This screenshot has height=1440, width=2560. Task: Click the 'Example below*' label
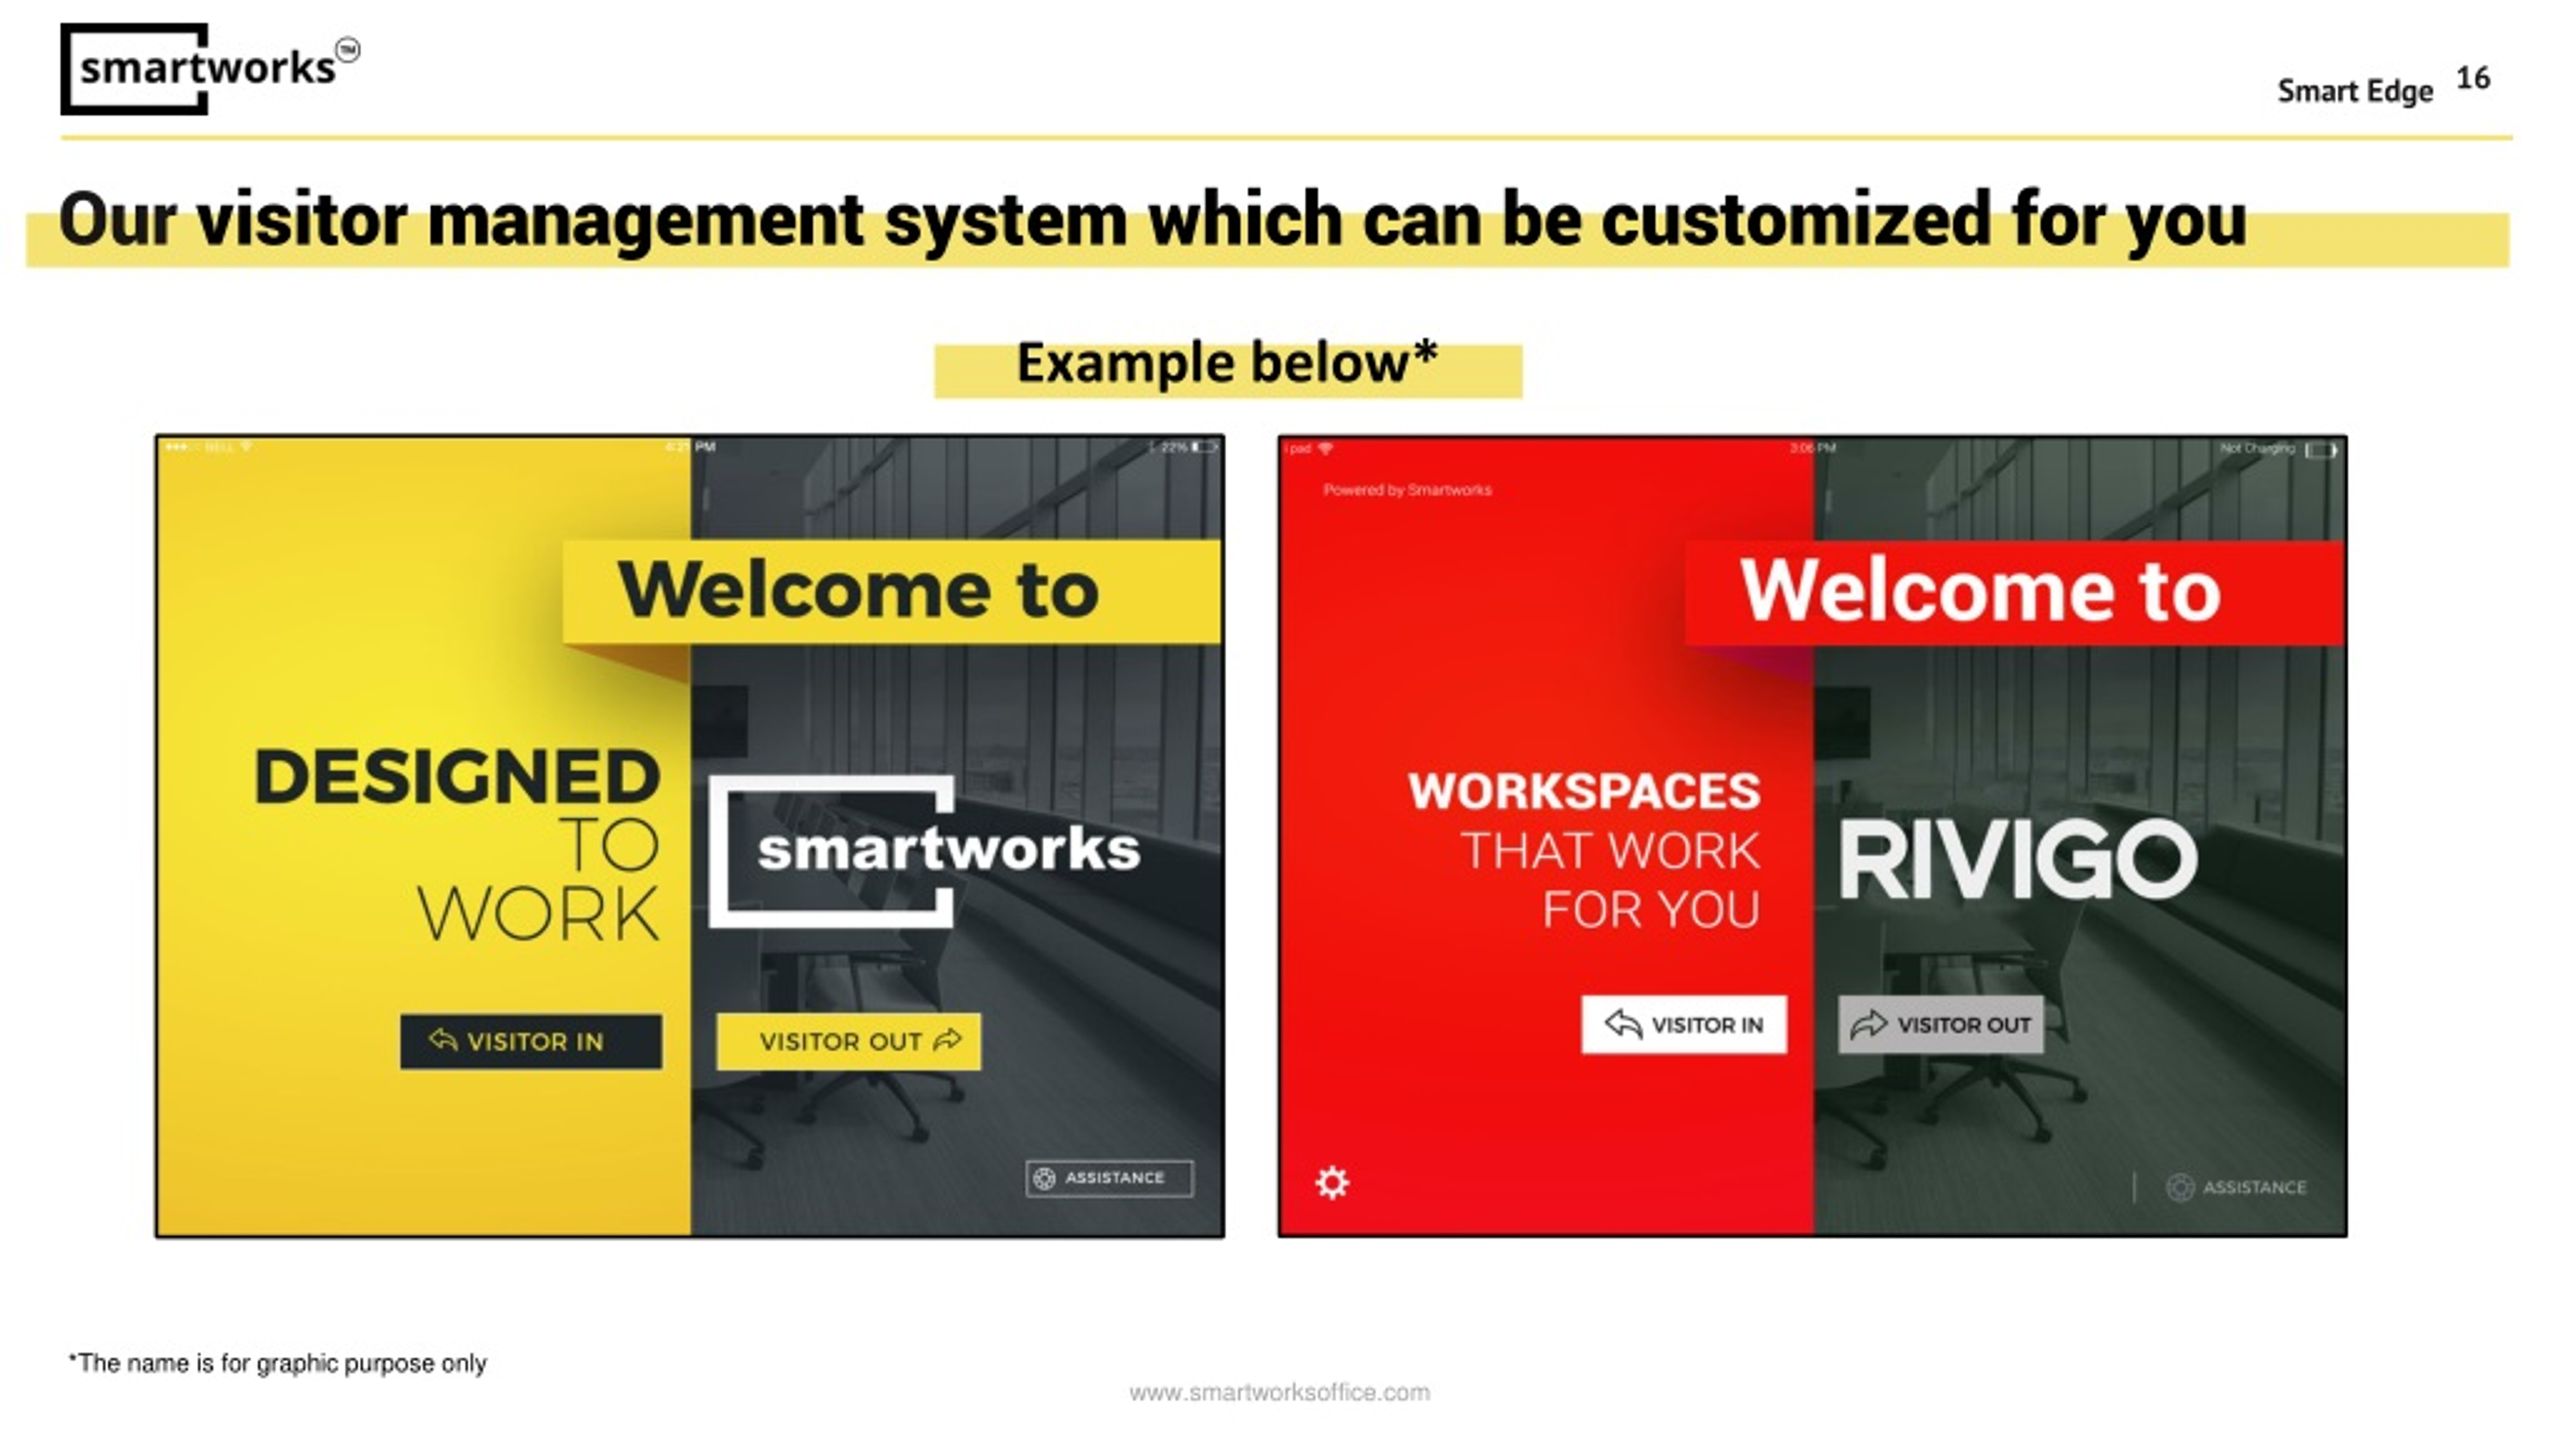click(x=1227, y=364)
